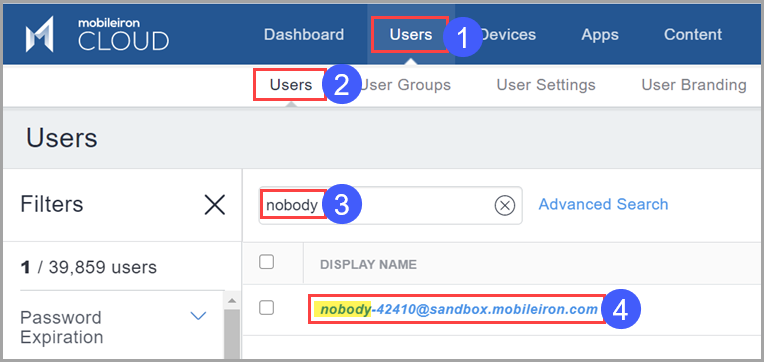Toggle the select-all checkbox in the table header

point(267,262)
